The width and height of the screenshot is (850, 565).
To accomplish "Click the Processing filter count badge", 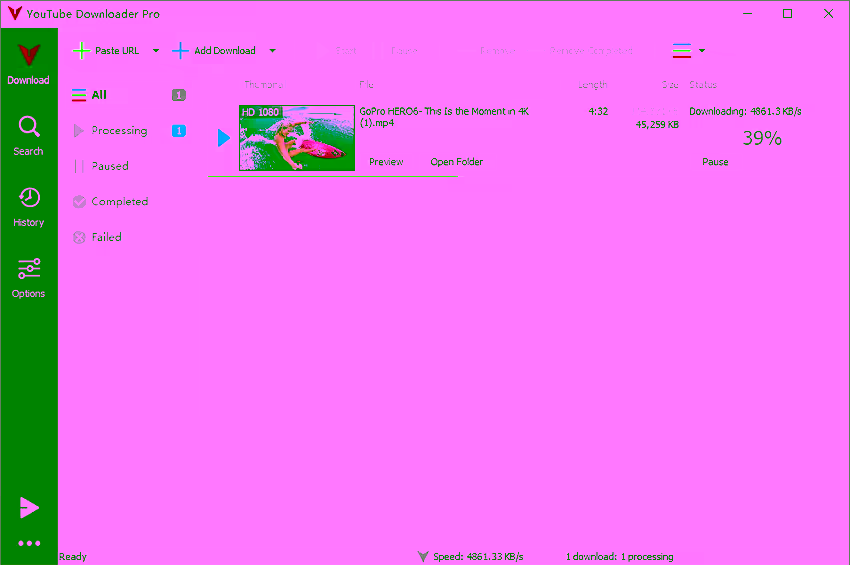I will tap(179, 131).
